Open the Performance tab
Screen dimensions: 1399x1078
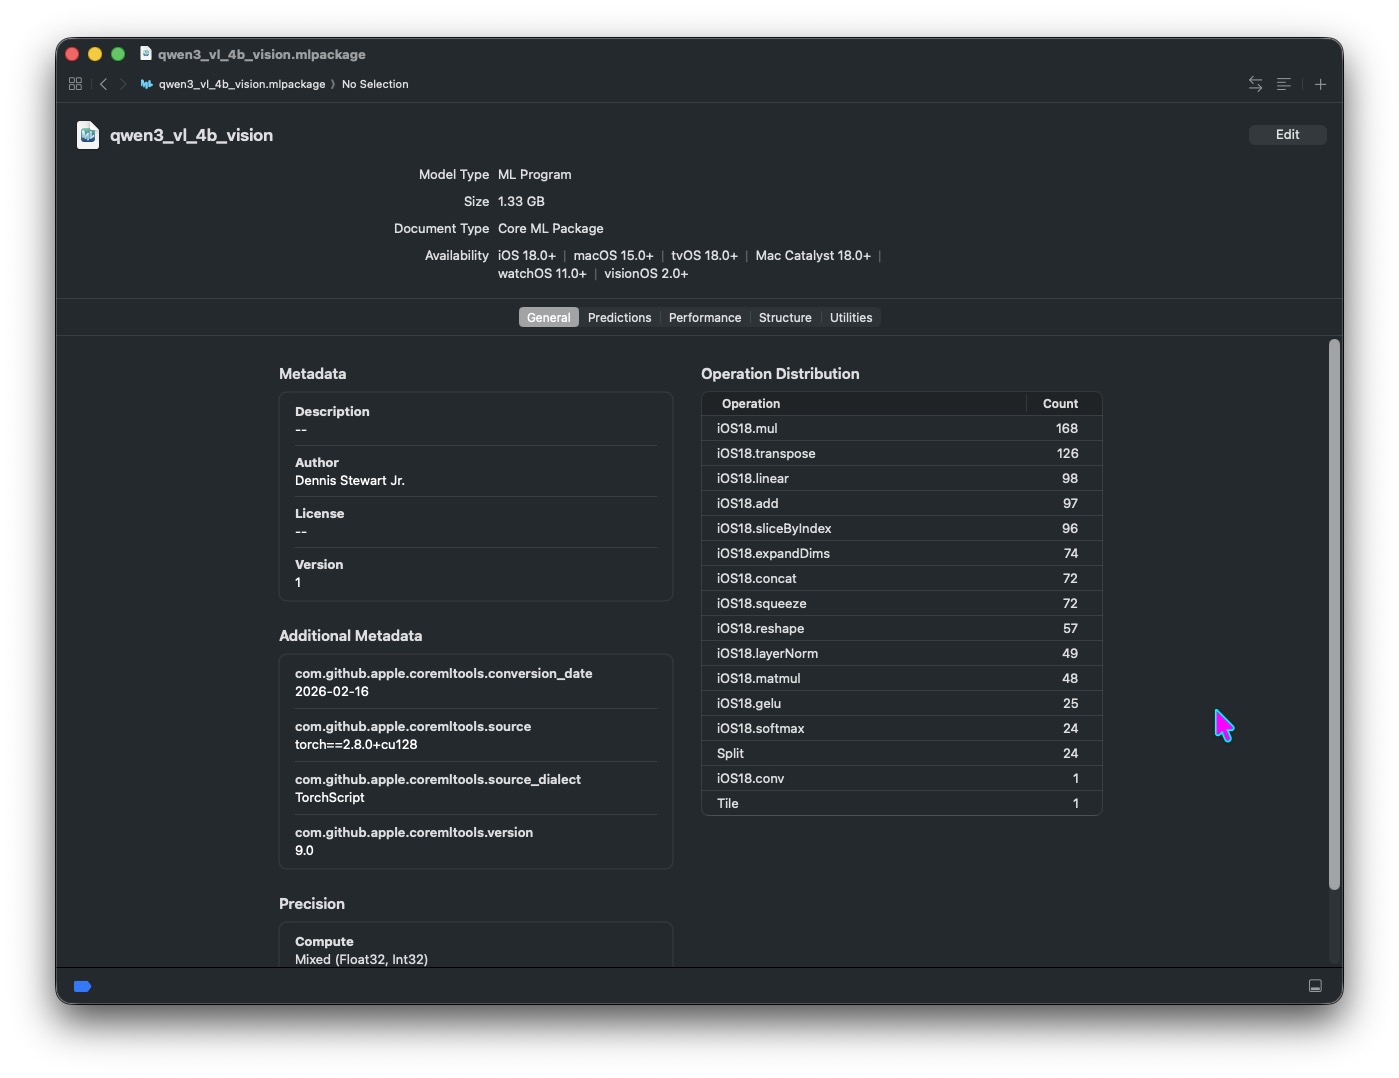(705, 318)
